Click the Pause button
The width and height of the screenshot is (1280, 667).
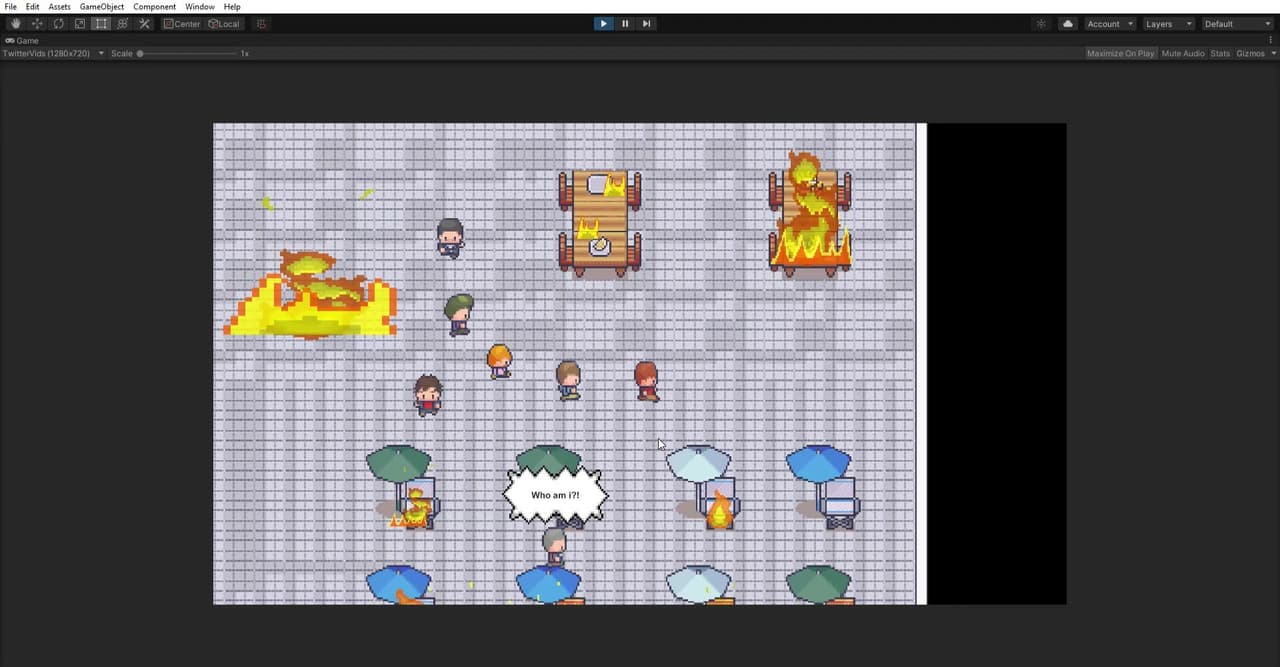click(625, 23)
